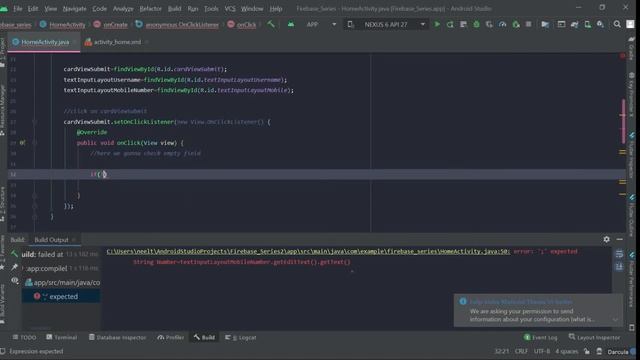Viewport: 640px width, 360px height.
Task: Open the NEXUS 6 API 27 device dropdown
Action: (386, 24)
